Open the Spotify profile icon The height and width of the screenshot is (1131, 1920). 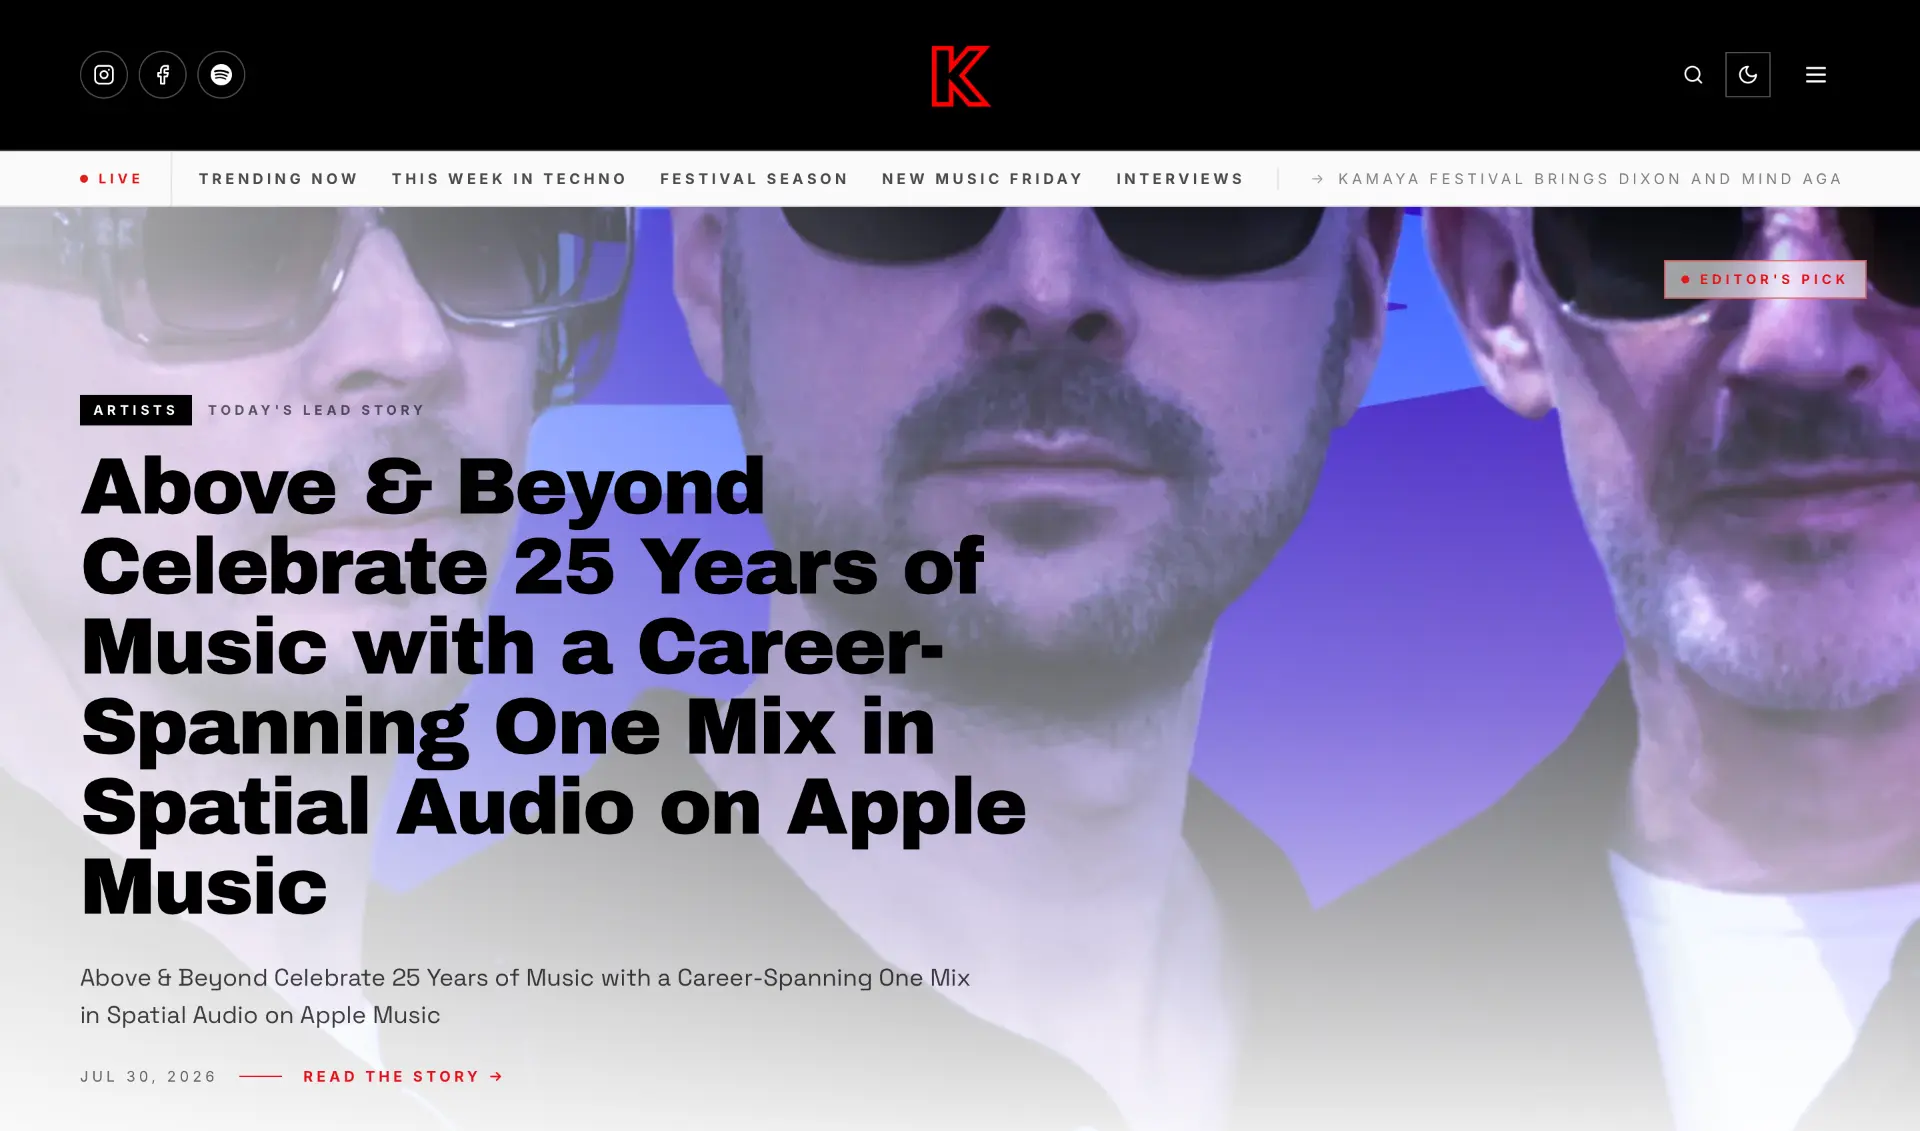click(x=221, y=75)
